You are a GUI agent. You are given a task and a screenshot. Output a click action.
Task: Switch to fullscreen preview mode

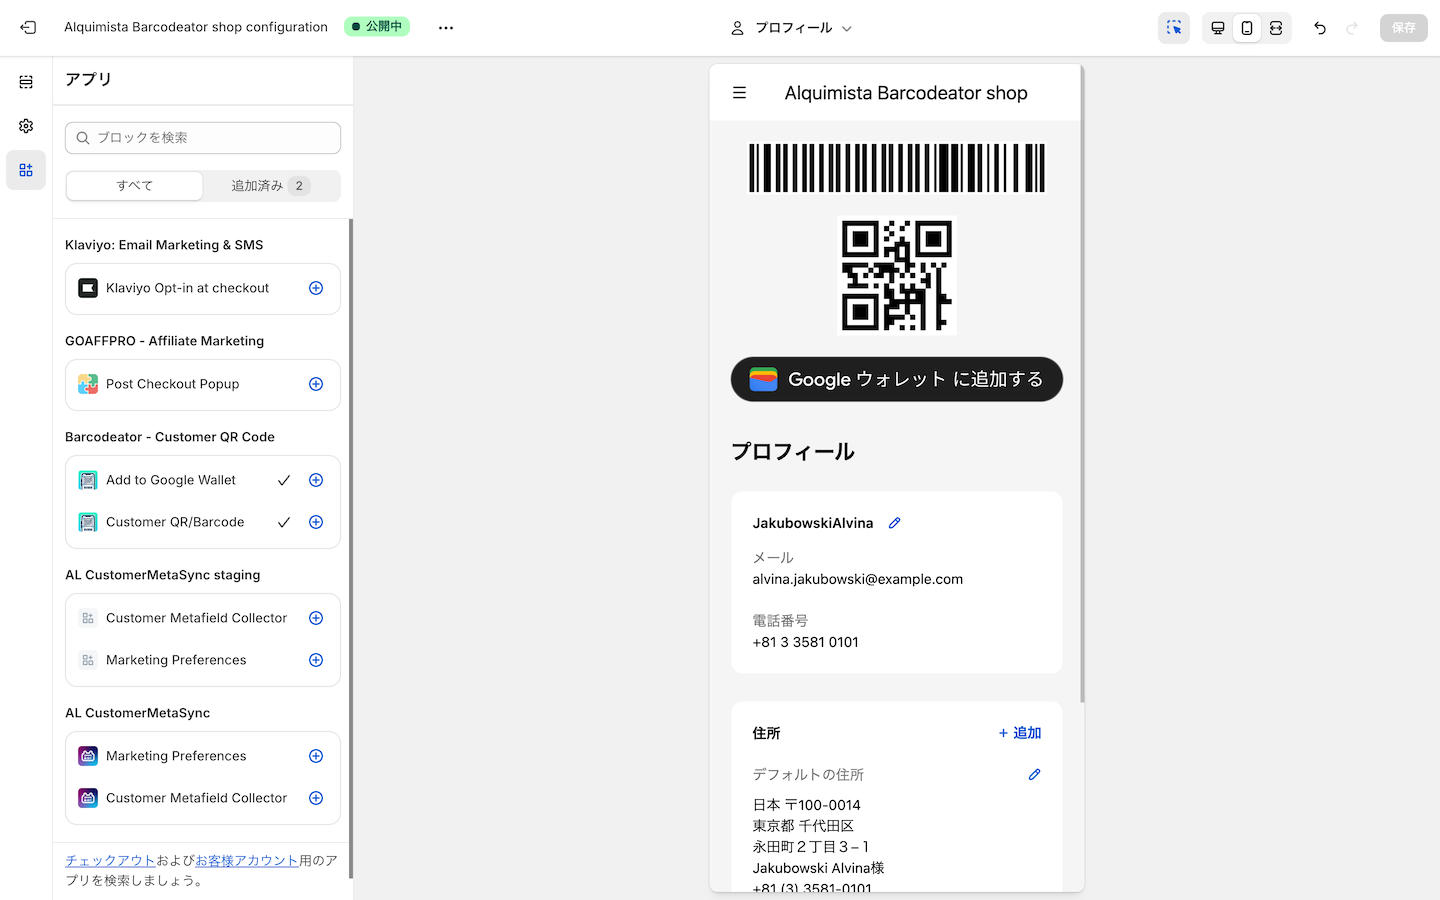1276,28
